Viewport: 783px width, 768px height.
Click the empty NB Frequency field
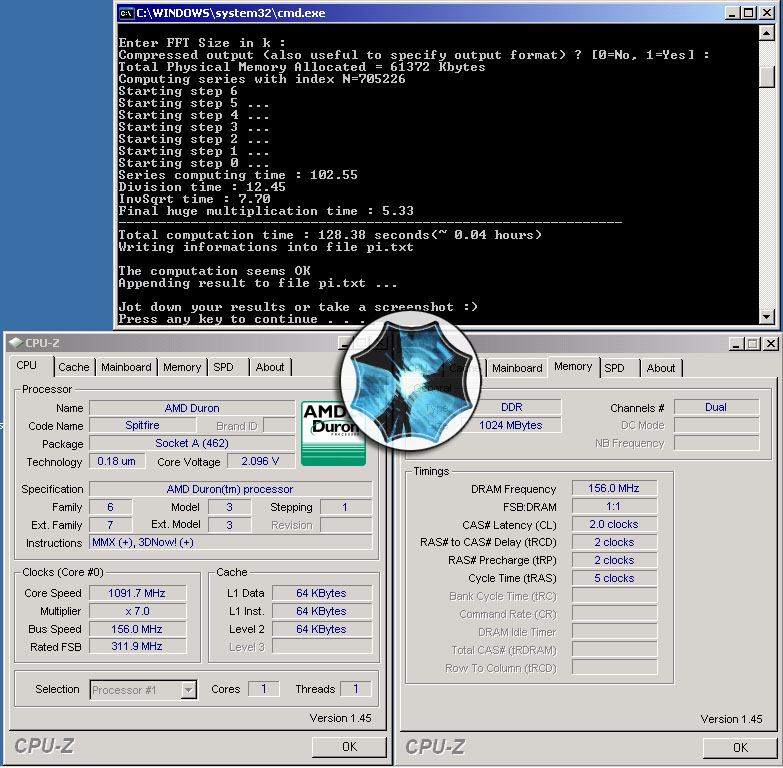pos(716,443)
